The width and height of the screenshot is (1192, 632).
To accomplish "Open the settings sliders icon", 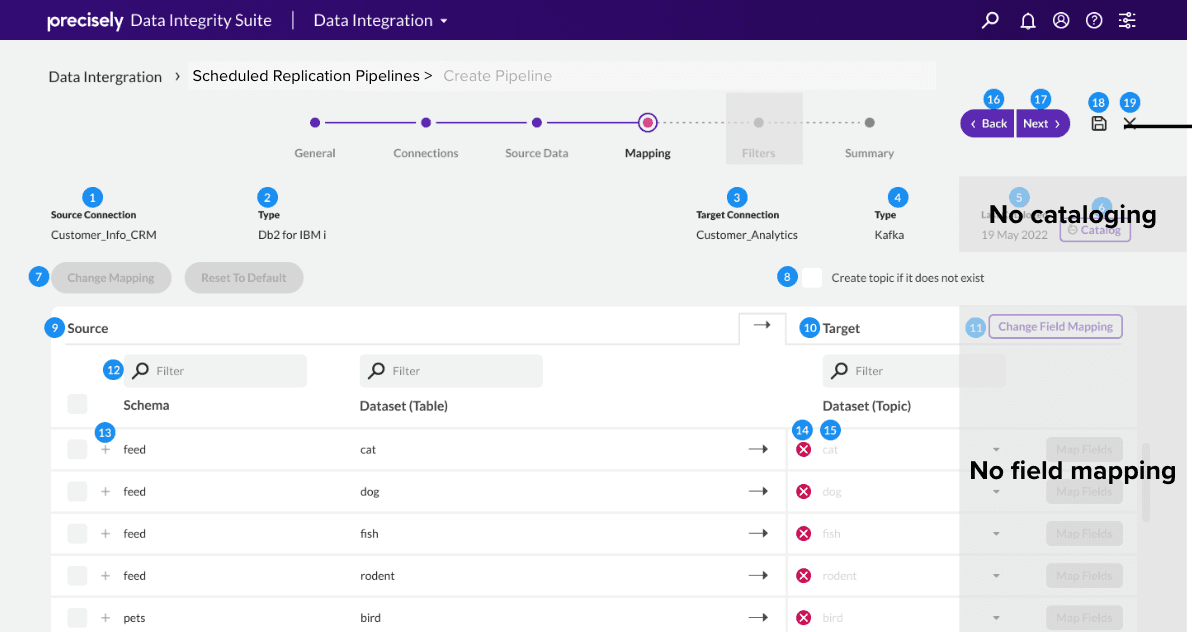I will 1127,21.
